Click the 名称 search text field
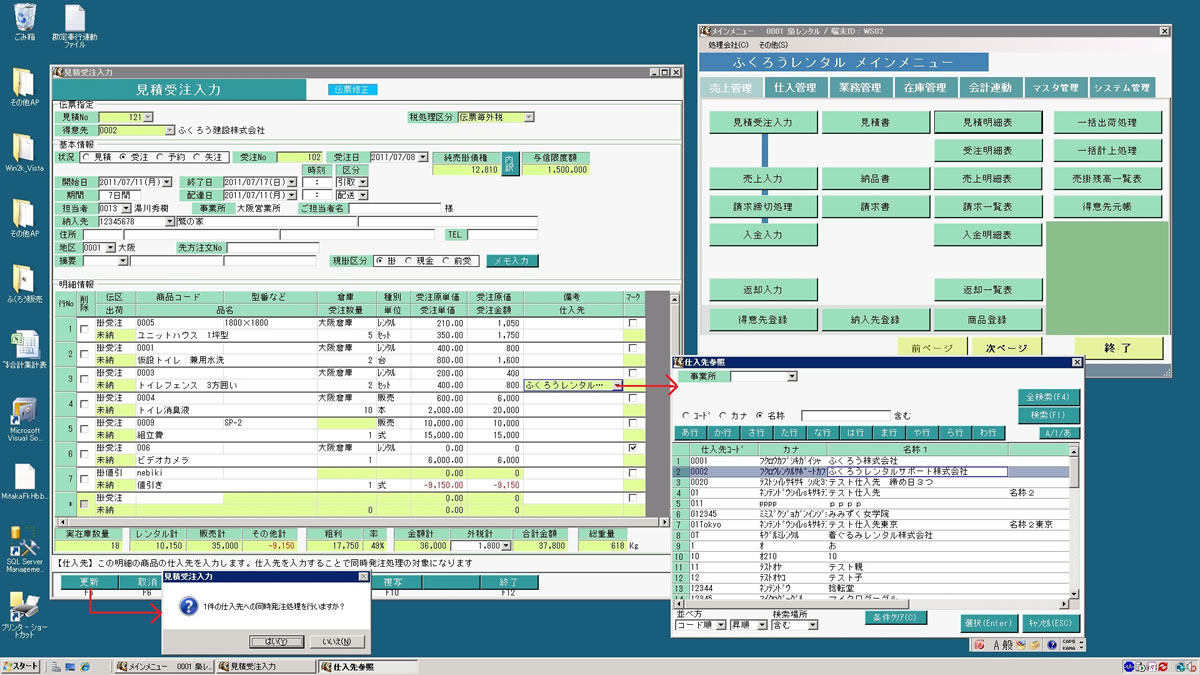 point(845,415)
